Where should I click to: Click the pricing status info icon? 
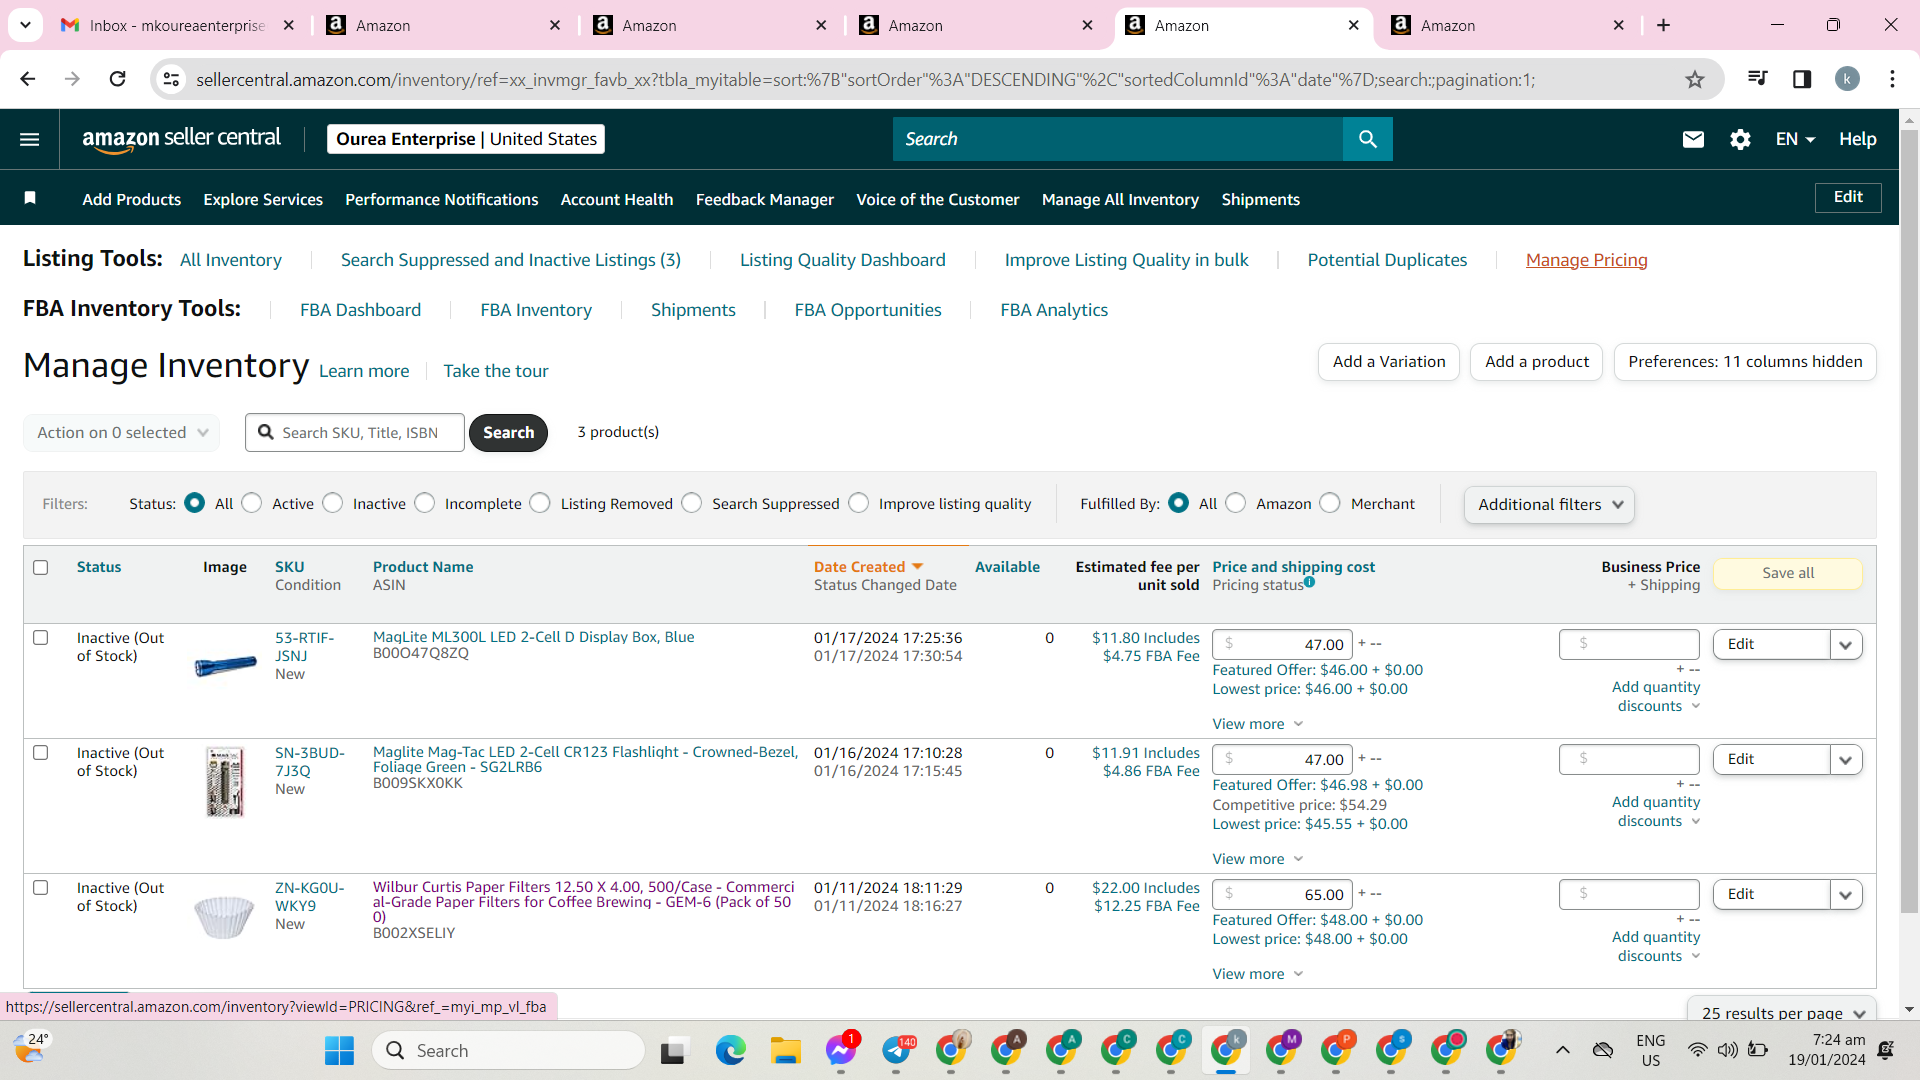coord(1309,582)
